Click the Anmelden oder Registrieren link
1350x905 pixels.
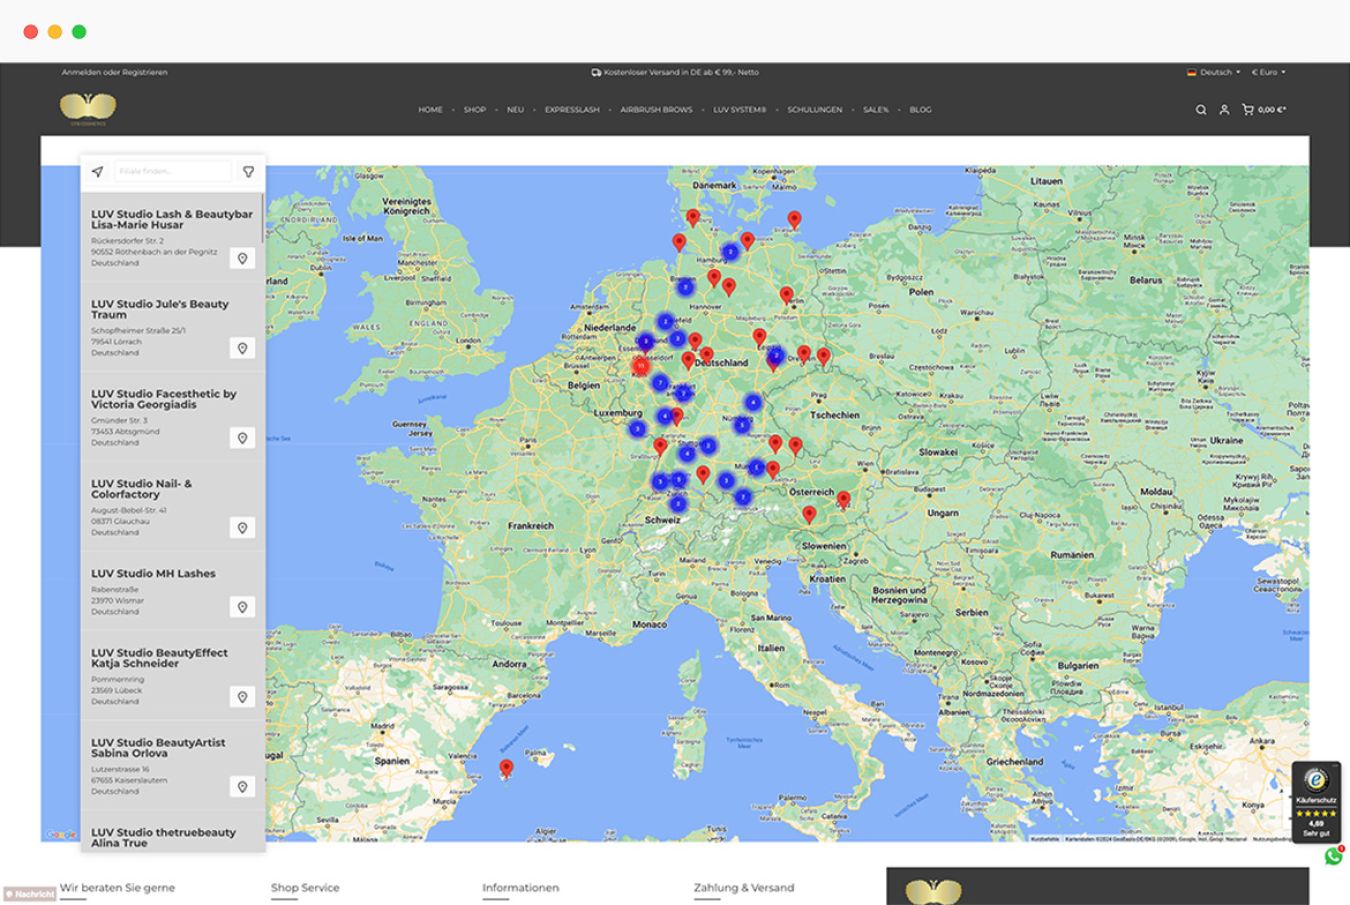tap(114, 72)
